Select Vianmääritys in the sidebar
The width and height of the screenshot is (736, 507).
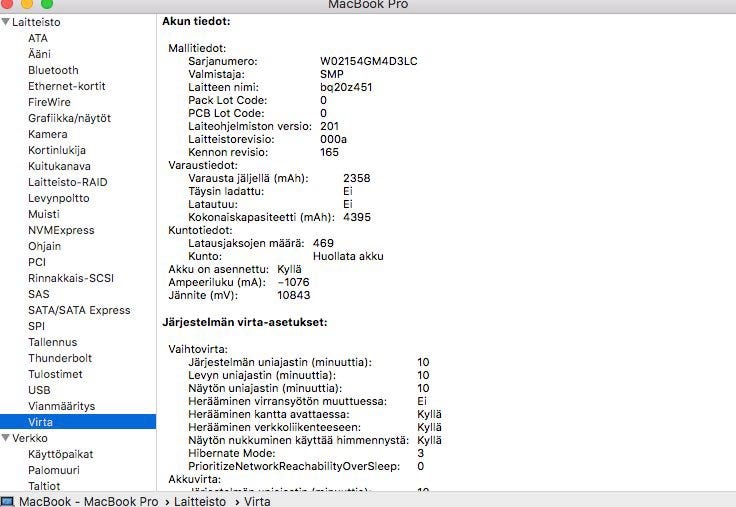click(x=61, y=406)
